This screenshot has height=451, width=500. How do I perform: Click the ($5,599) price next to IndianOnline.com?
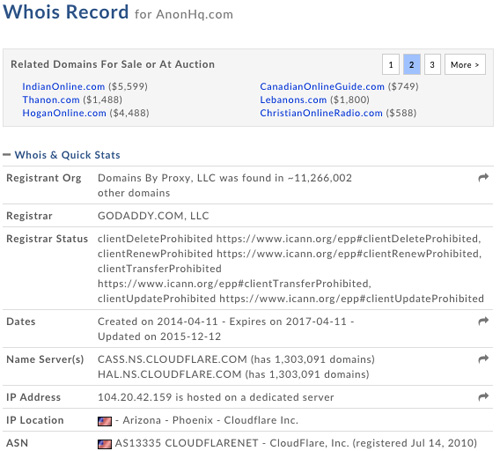coord(128,87)
